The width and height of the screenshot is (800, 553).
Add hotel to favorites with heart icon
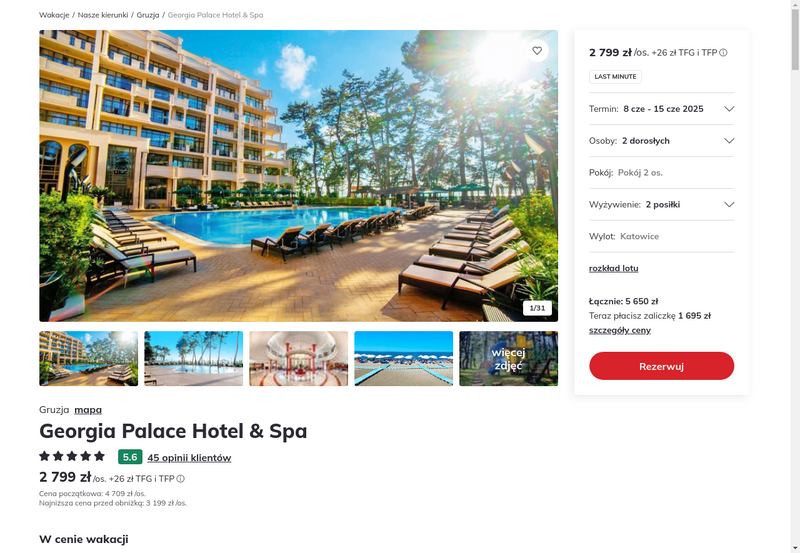pyautogui.click(x=537, y=51)
